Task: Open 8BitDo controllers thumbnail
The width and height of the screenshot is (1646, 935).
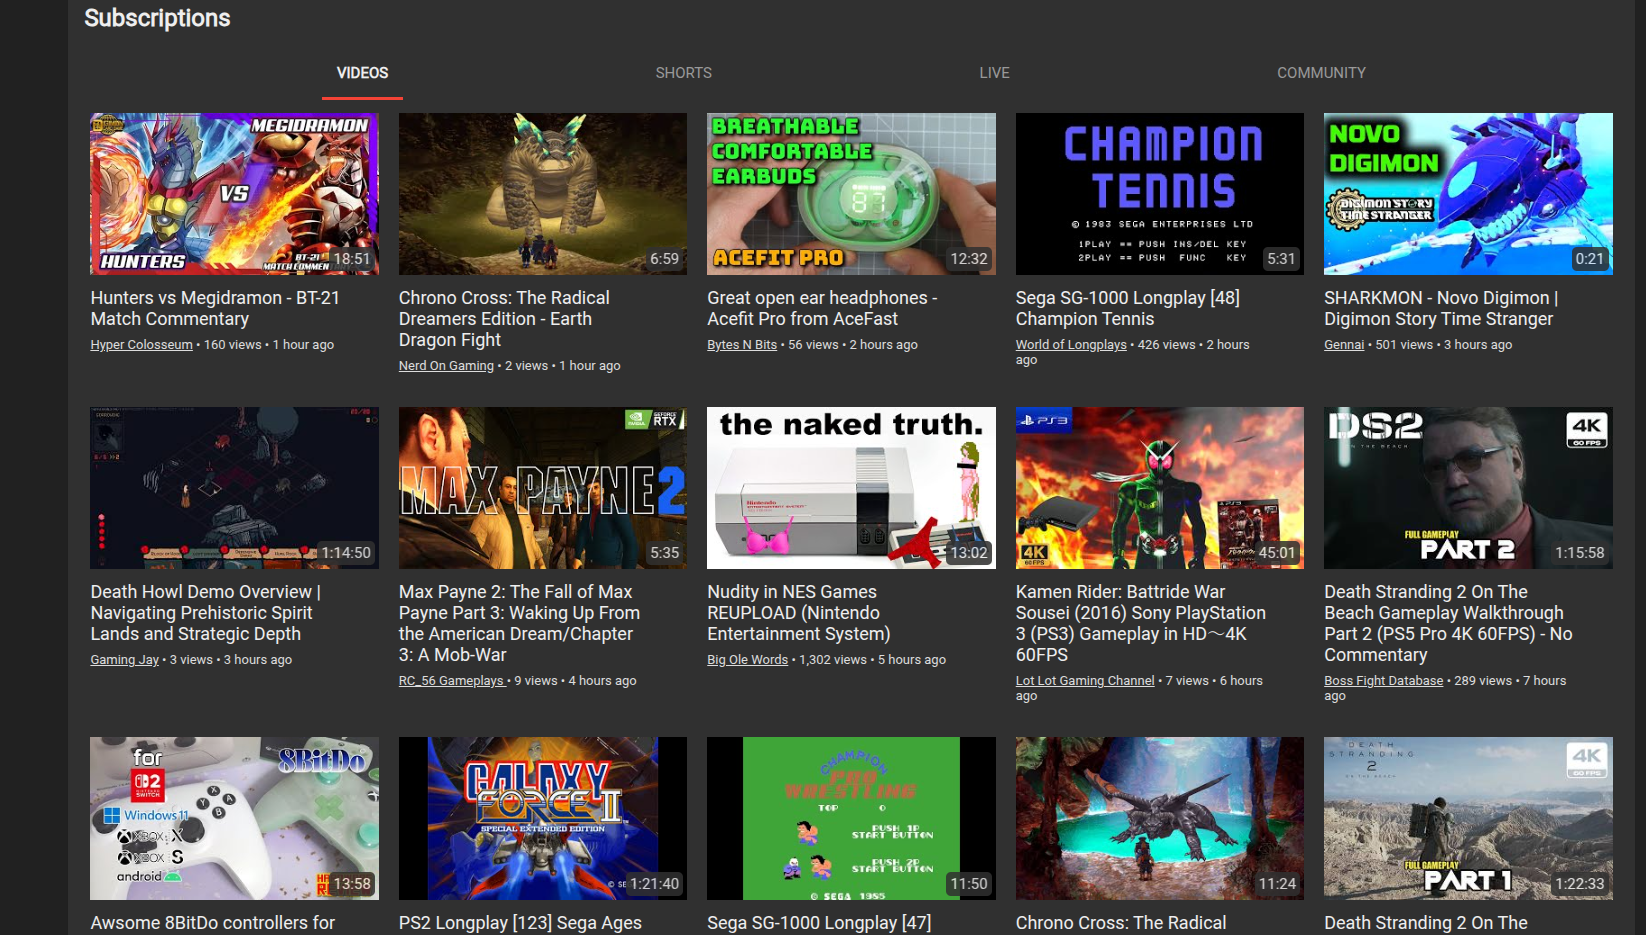Action: [x=234, y=818]
